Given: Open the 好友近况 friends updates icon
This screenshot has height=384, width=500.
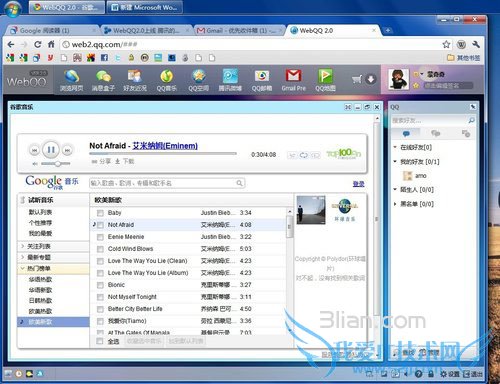Looking at the screenshot, I should pyautogui.click(x=135, y=81).
